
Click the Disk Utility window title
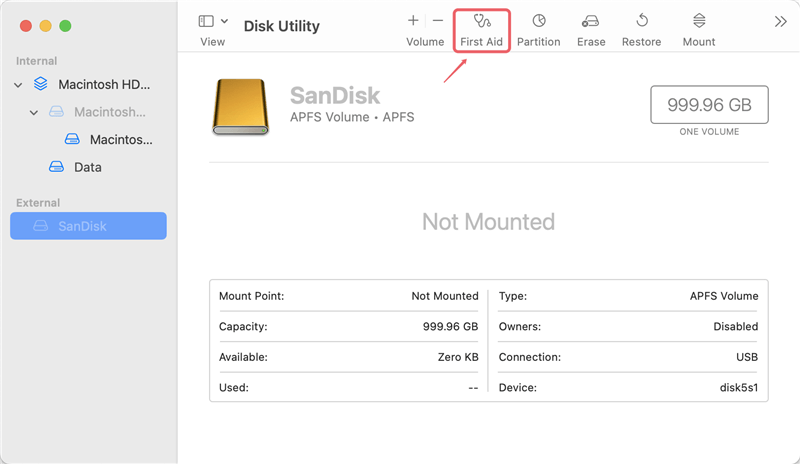pyautogui.click(x=282, y=26)
